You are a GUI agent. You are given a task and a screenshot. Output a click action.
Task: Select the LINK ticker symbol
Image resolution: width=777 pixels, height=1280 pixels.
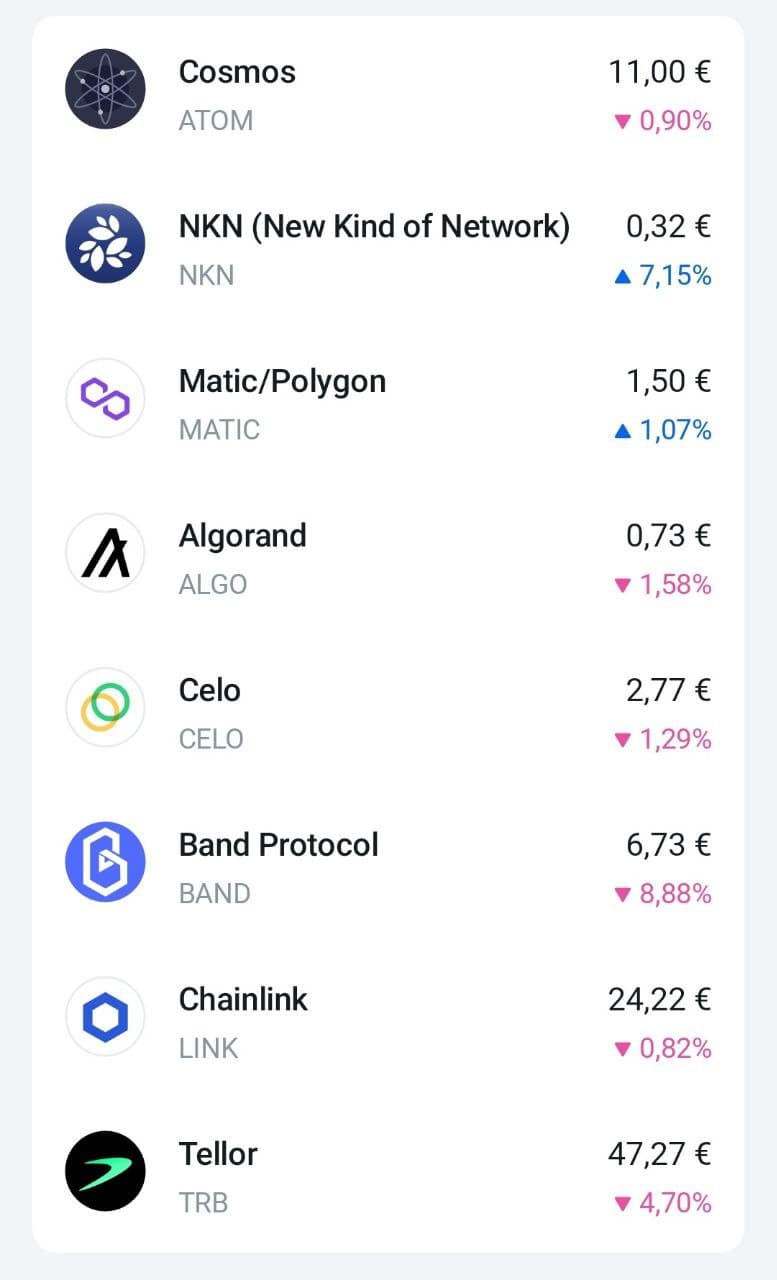coord(208,1048)
